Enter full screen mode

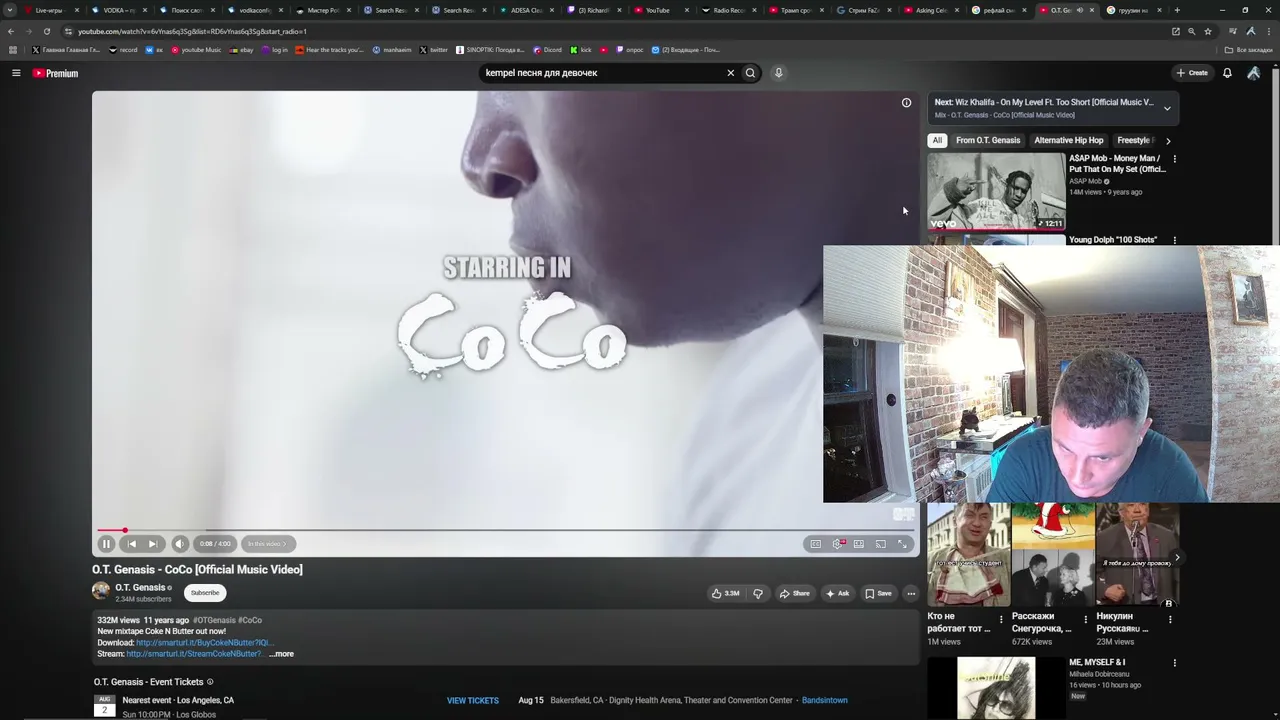[x=902, y=544]
